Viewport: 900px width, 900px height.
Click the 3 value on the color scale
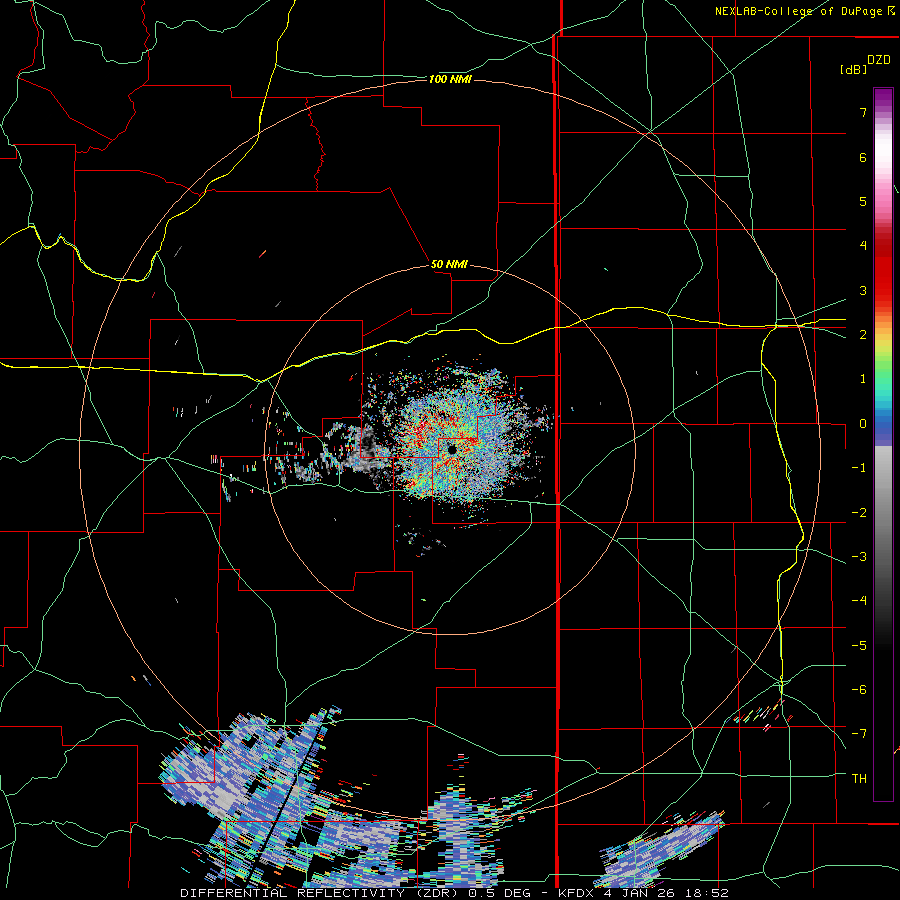click(863, 290)
